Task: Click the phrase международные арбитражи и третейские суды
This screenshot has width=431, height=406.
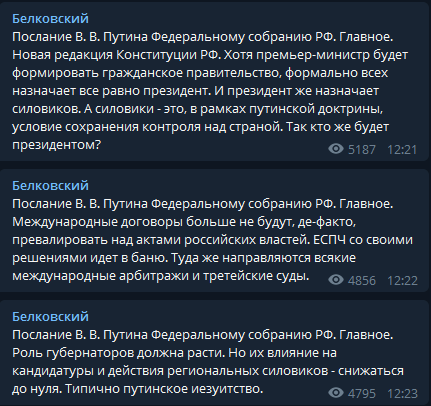Action: (x=161, y=276)
